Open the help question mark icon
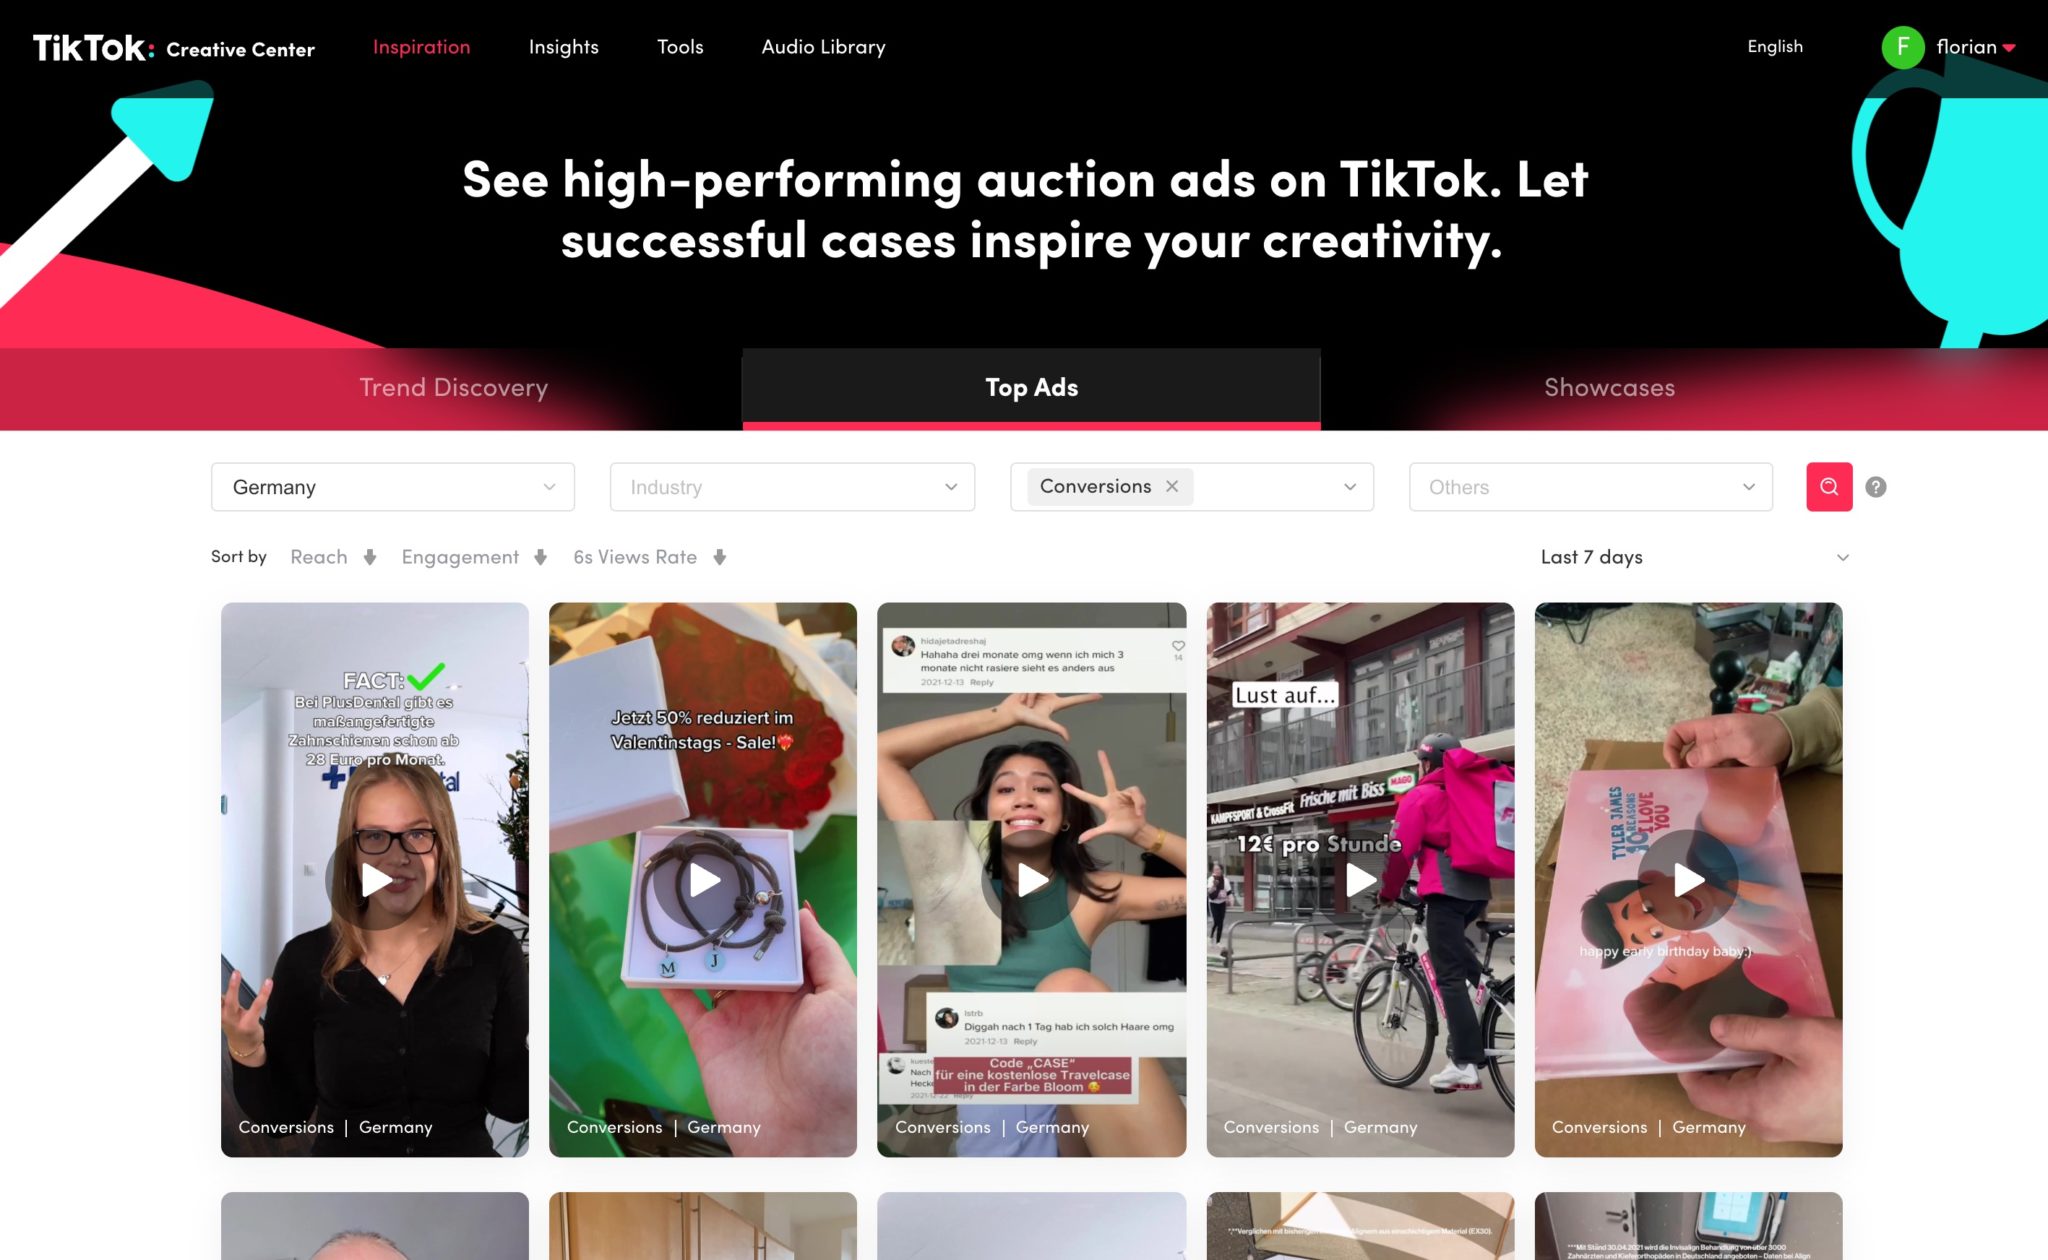 1876,487
